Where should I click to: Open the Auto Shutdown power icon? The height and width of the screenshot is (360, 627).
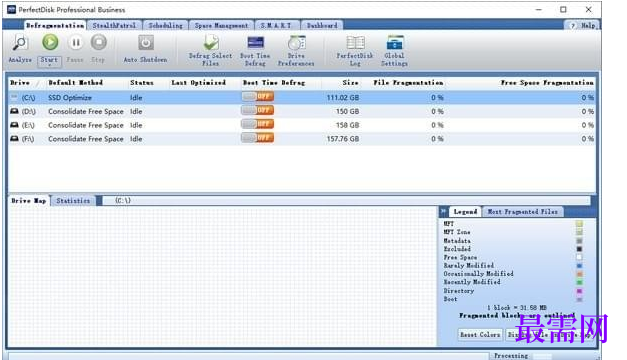click(x=146, y=42)
